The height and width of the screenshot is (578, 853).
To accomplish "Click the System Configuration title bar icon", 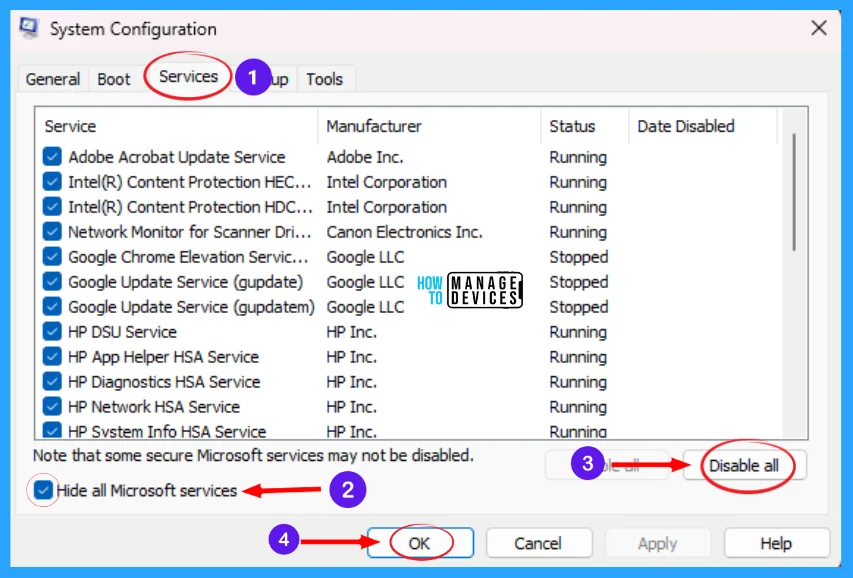I will point(28,28).
